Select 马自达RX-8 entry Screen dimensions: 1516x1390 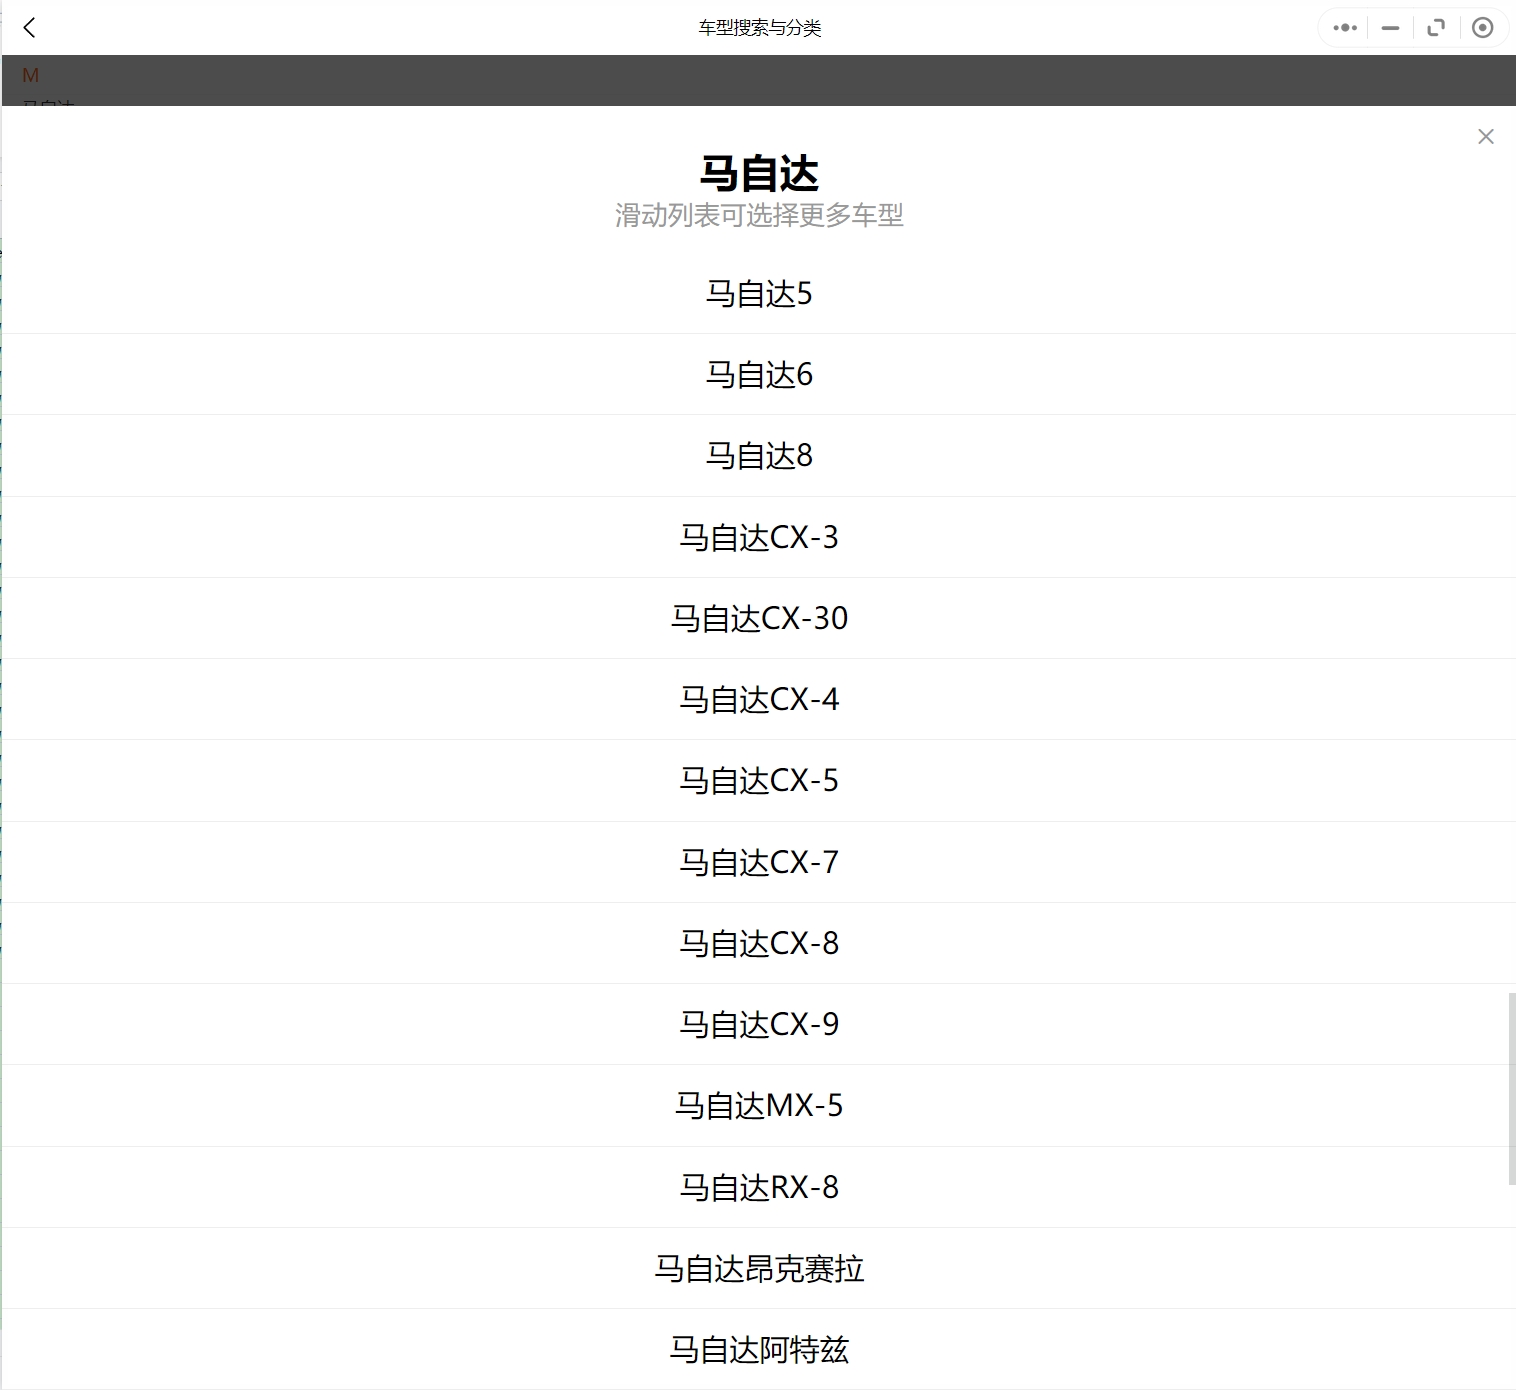pyautogui.click(x=759, y=1188)
